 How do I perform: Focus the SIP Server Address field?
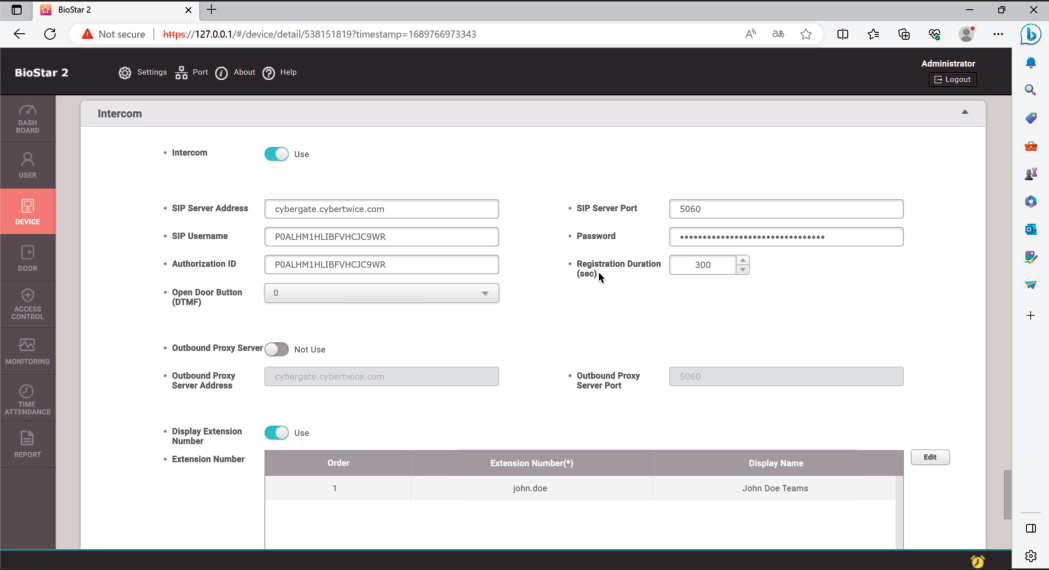pyautogui.click(x=381, y=209)
